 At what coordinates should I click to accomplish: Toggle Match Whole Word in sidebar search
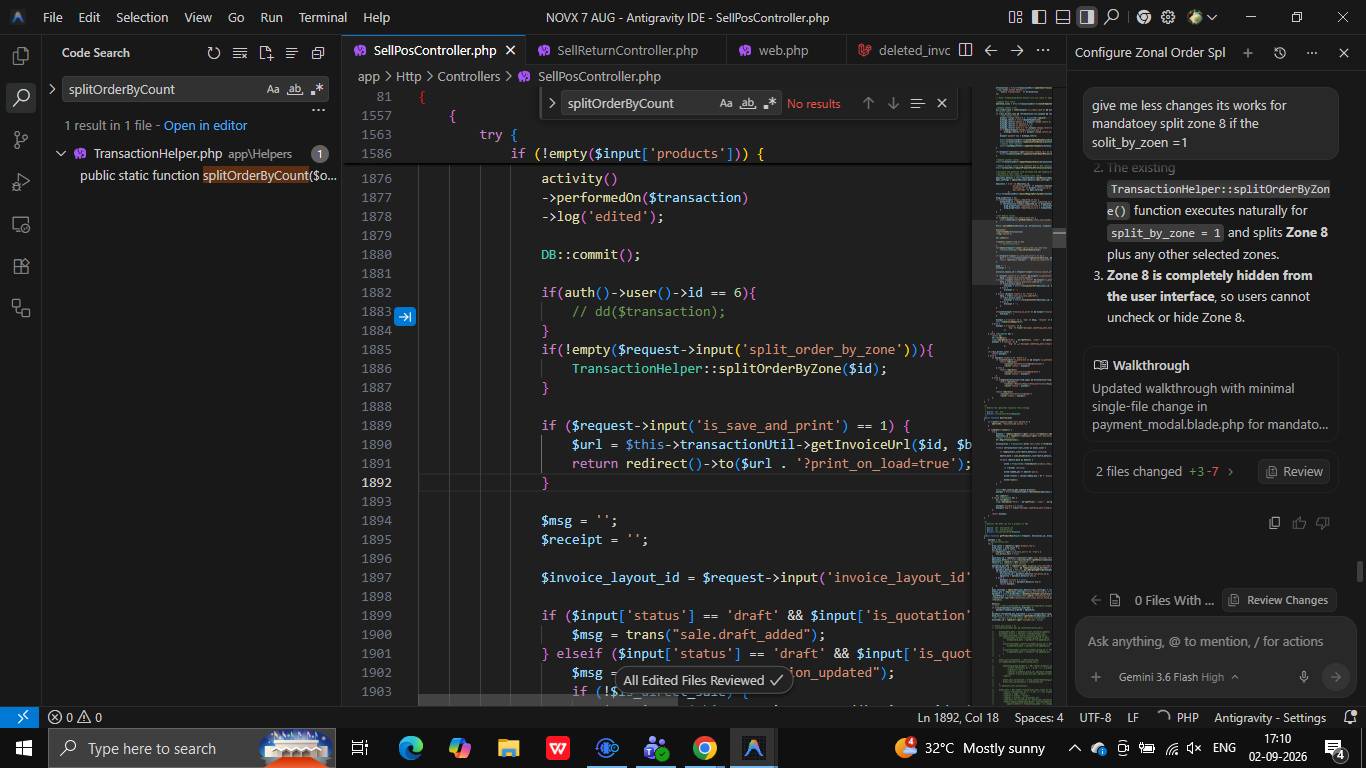point(295,89)
